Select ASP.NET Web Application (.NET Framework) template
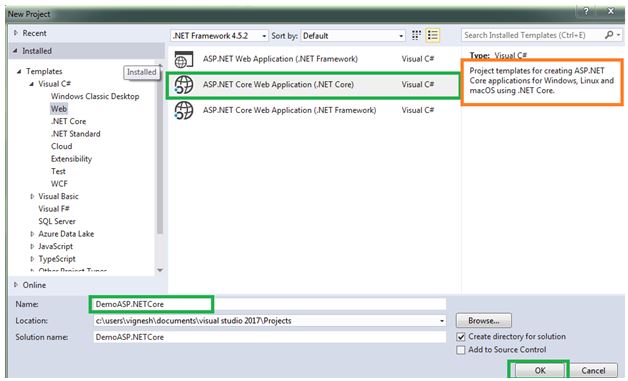The width and height of the screenshot is (628, 381). pos(313,59)
